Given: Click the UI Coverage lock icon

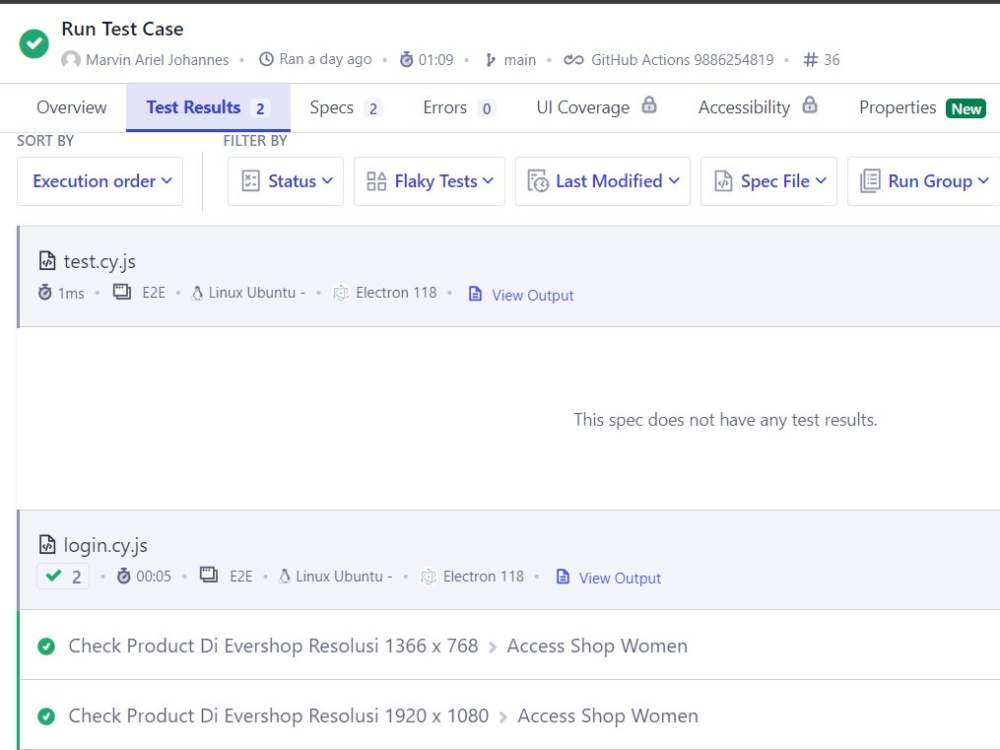Looking at the screenshot, I should tap(649, 106).
